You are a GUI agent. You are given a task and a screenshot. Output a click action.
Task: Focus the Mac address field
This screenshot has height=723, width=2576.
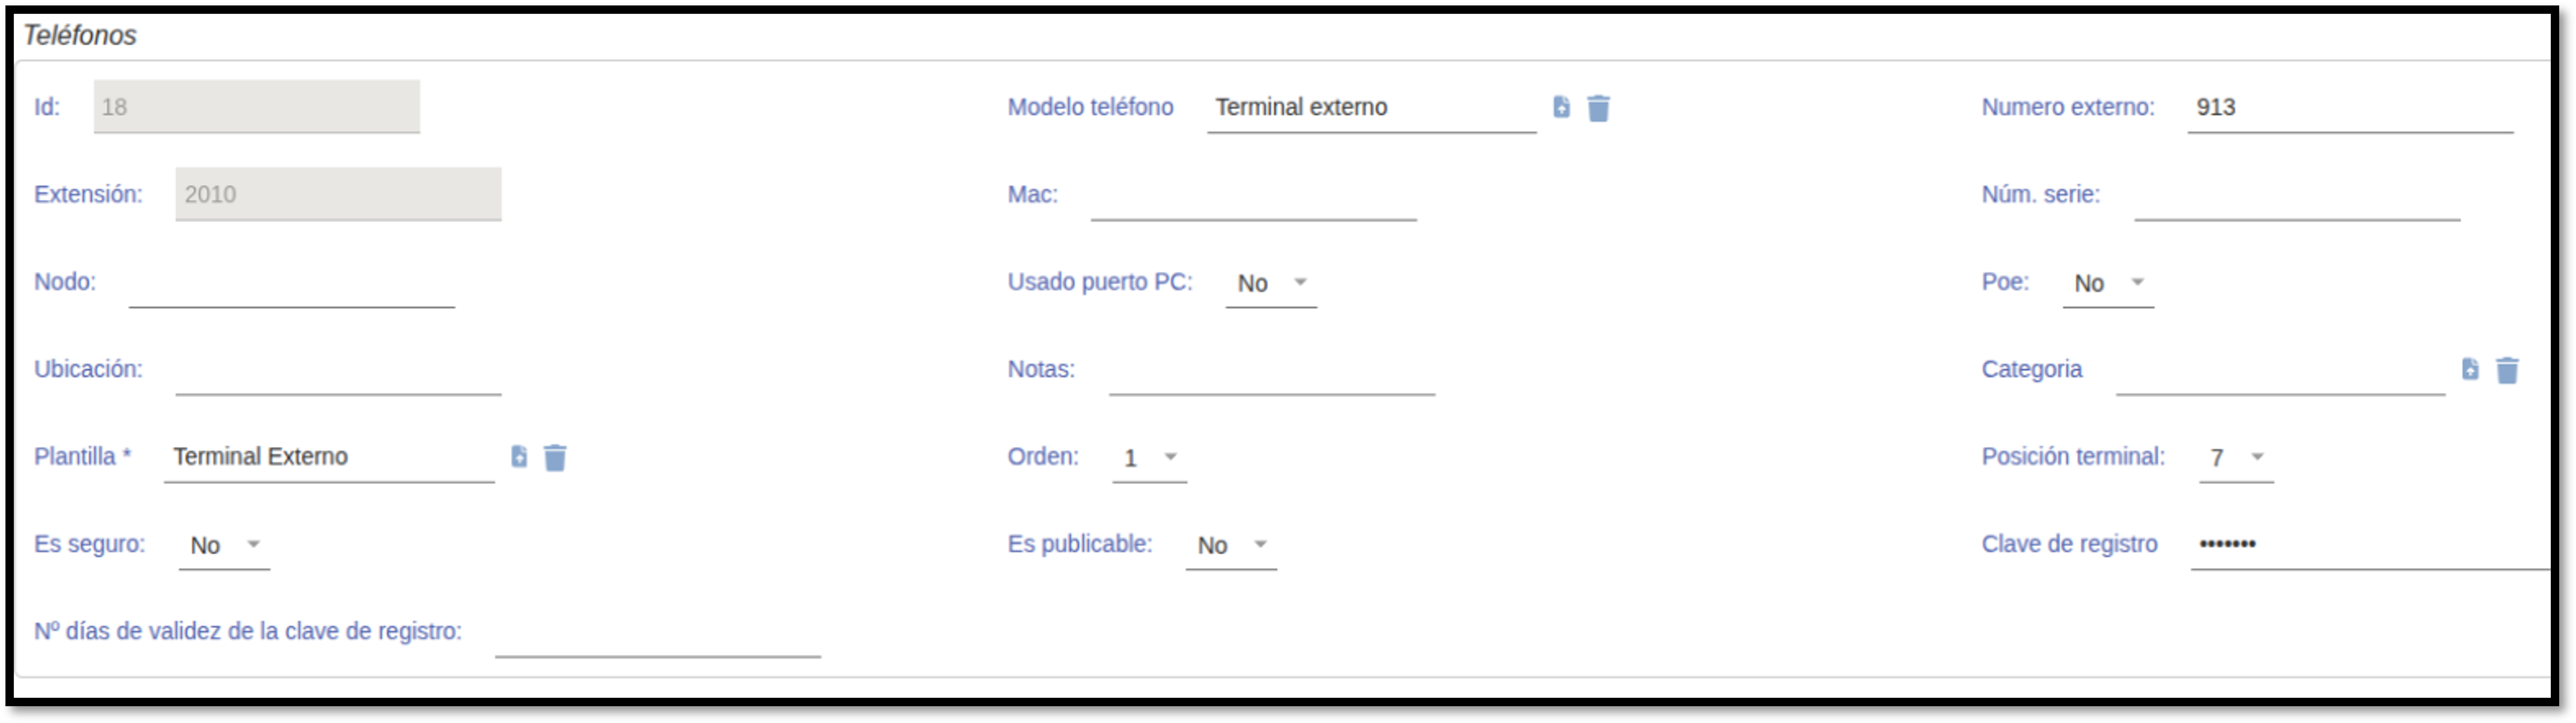(x=1253, y=195)
